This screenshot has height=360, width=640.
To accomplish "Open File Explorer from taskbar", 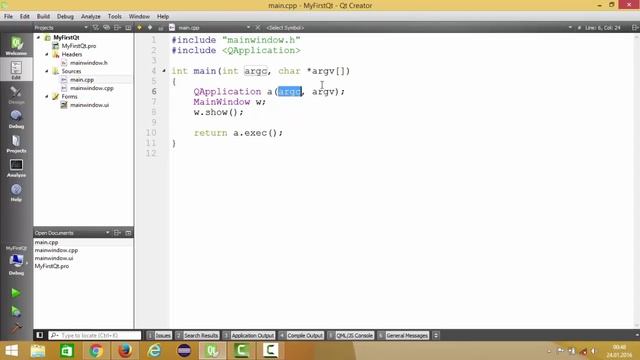I will [x=38, y=351].
